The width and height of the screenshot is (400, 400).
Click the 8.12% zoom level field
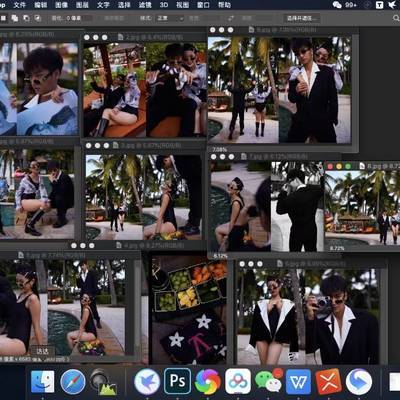[x=220, y=256]
